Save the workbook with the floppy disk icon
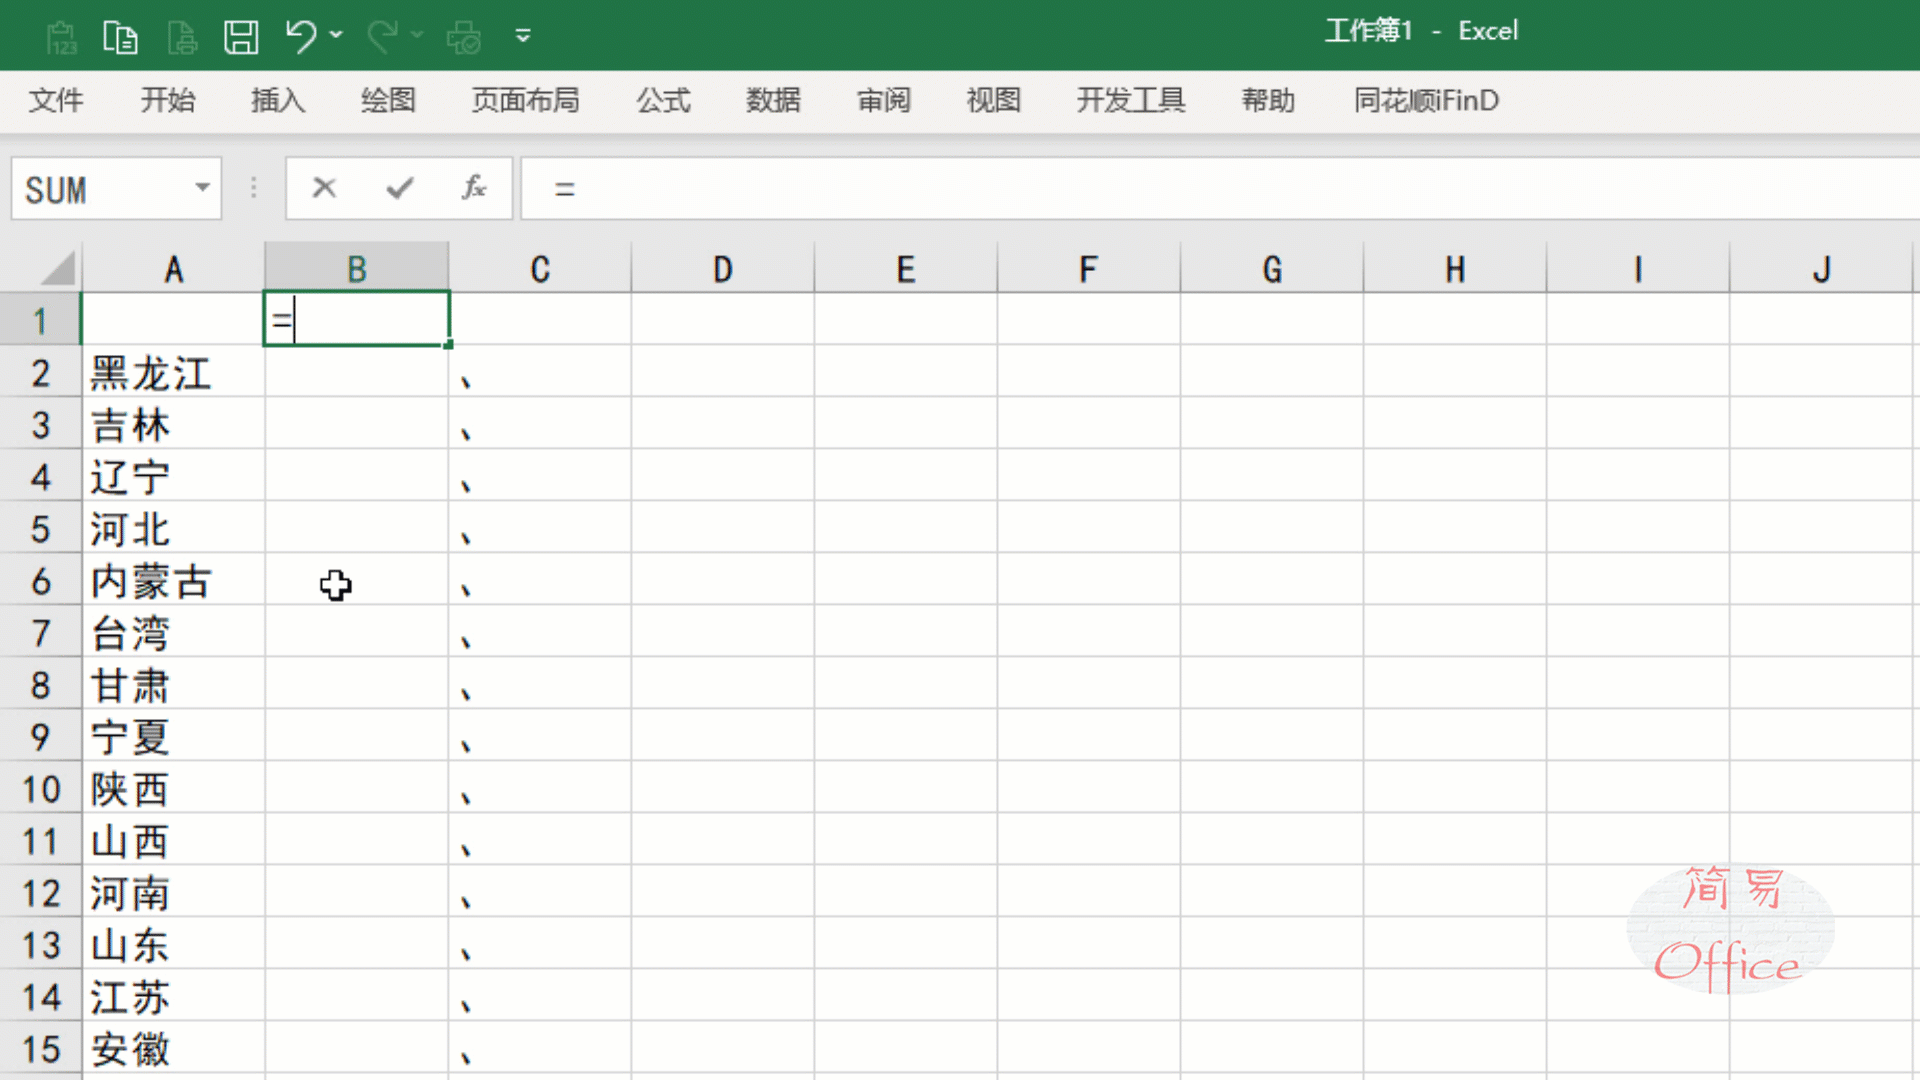 pyautogui.click(x=241, y=37)
